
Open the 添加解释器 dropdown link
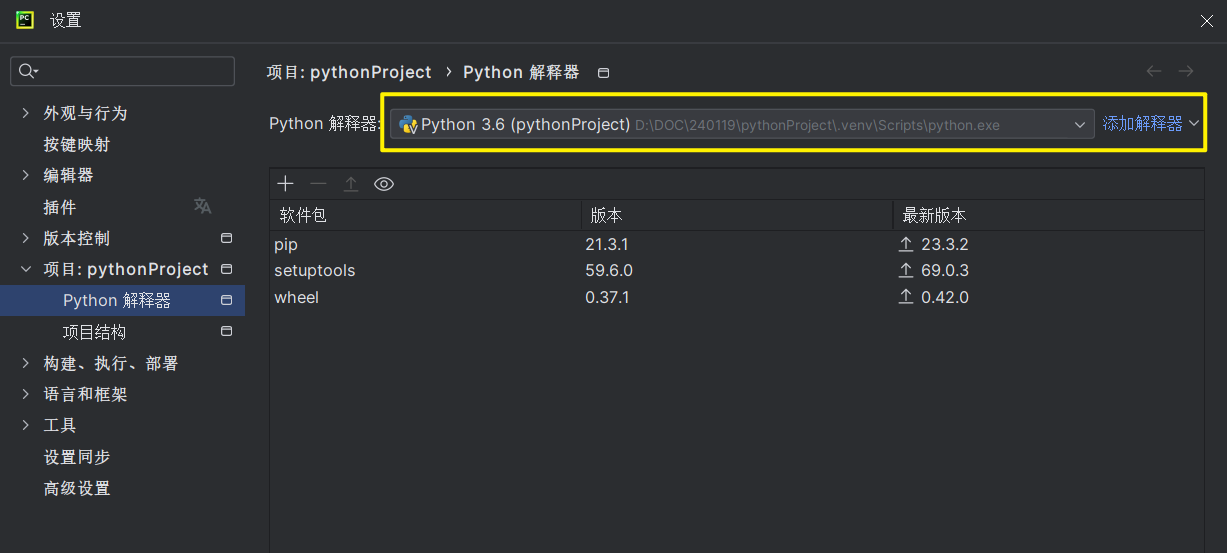pos(1150,124)
